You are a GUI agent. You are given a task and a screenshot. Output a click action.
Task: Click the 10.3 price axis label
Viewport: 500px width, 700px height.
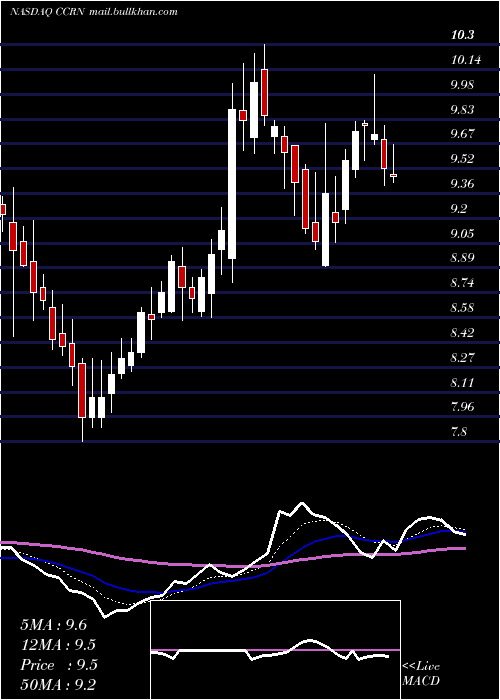tap(462, 34)
